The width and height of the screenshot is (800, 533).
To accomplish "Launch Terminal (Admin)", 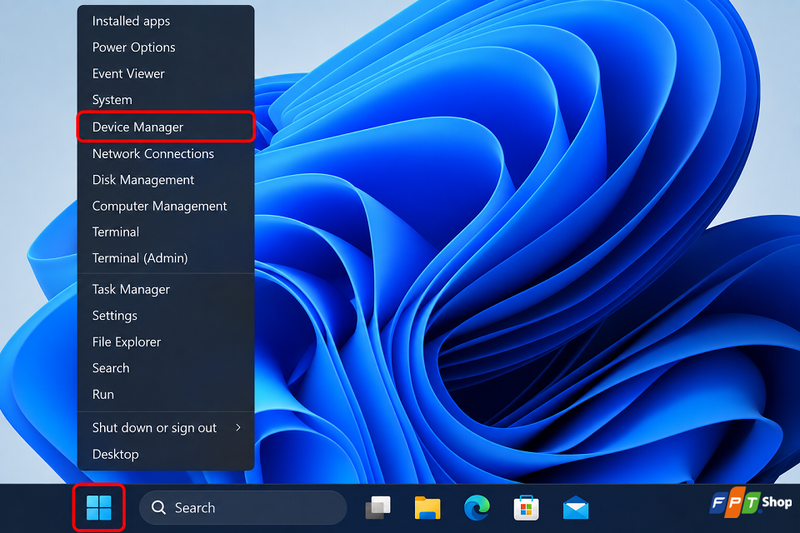I will click(166, 258).
